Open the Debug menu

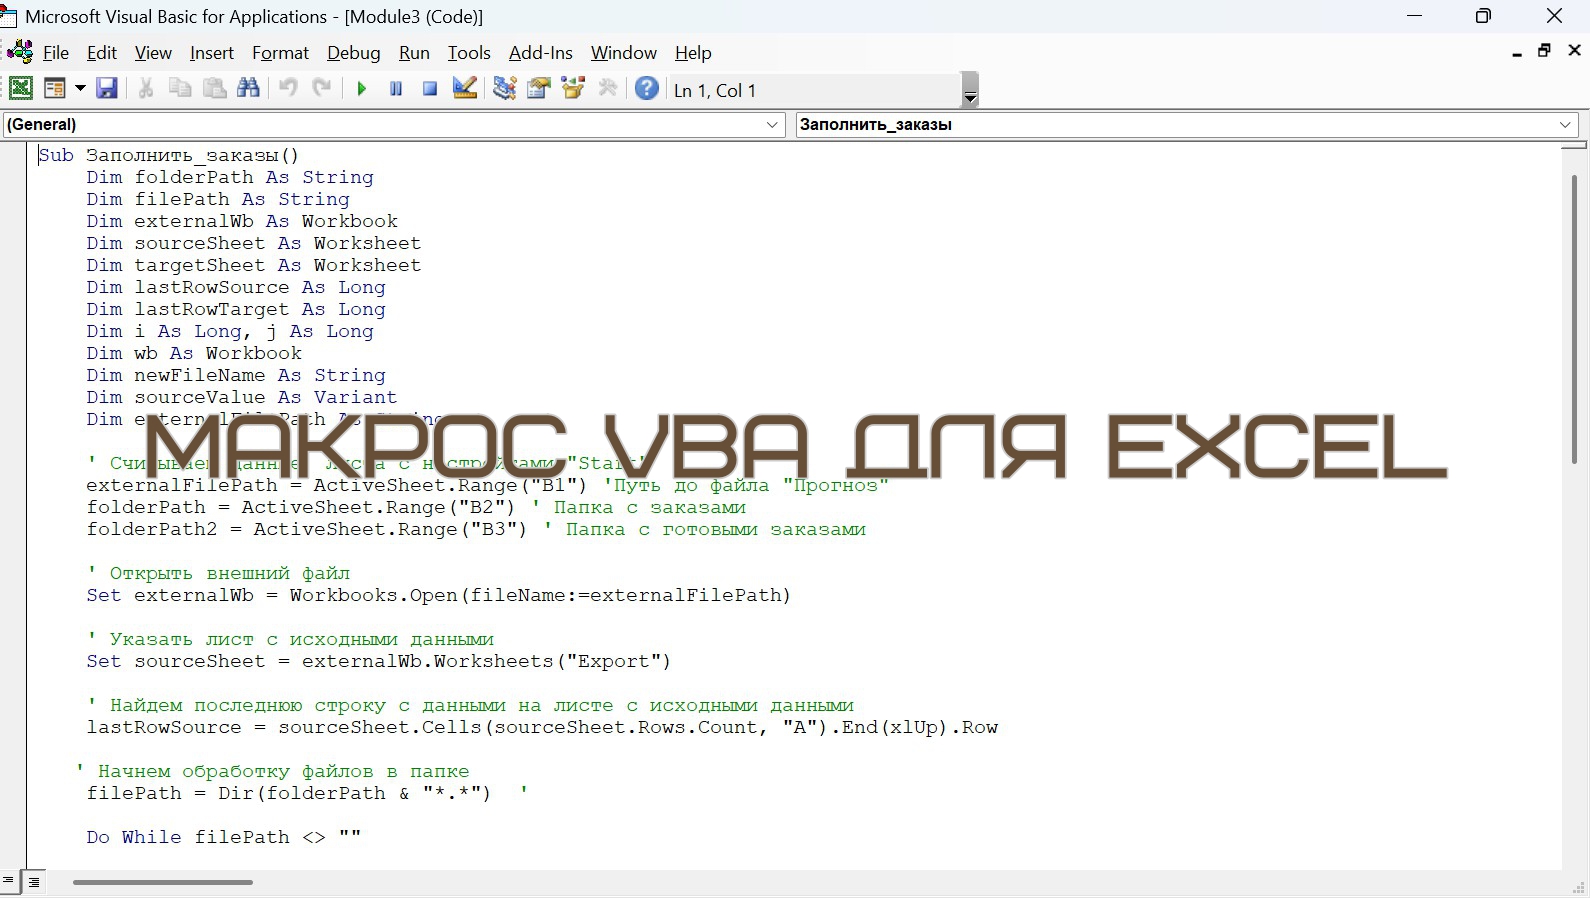[x=353, y=53]
